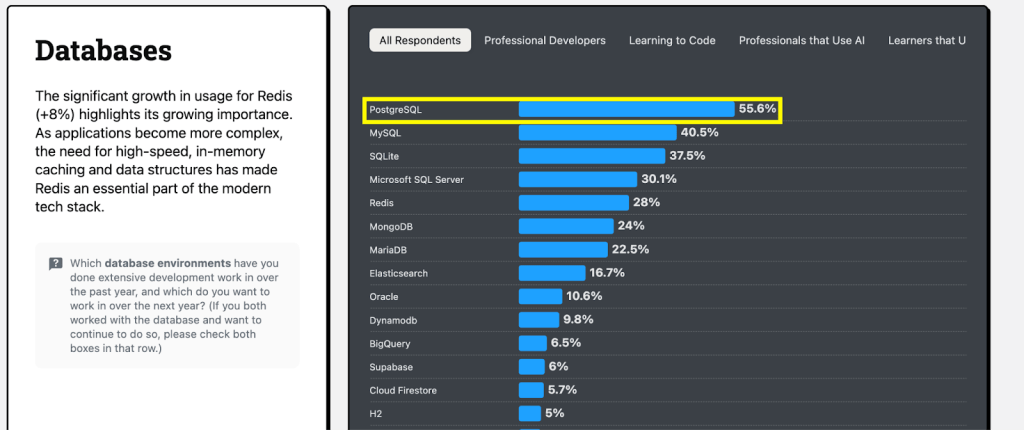Click the MariaDB bar
1024x430 pixels.
pyautogui.click(x=562, y=249)
